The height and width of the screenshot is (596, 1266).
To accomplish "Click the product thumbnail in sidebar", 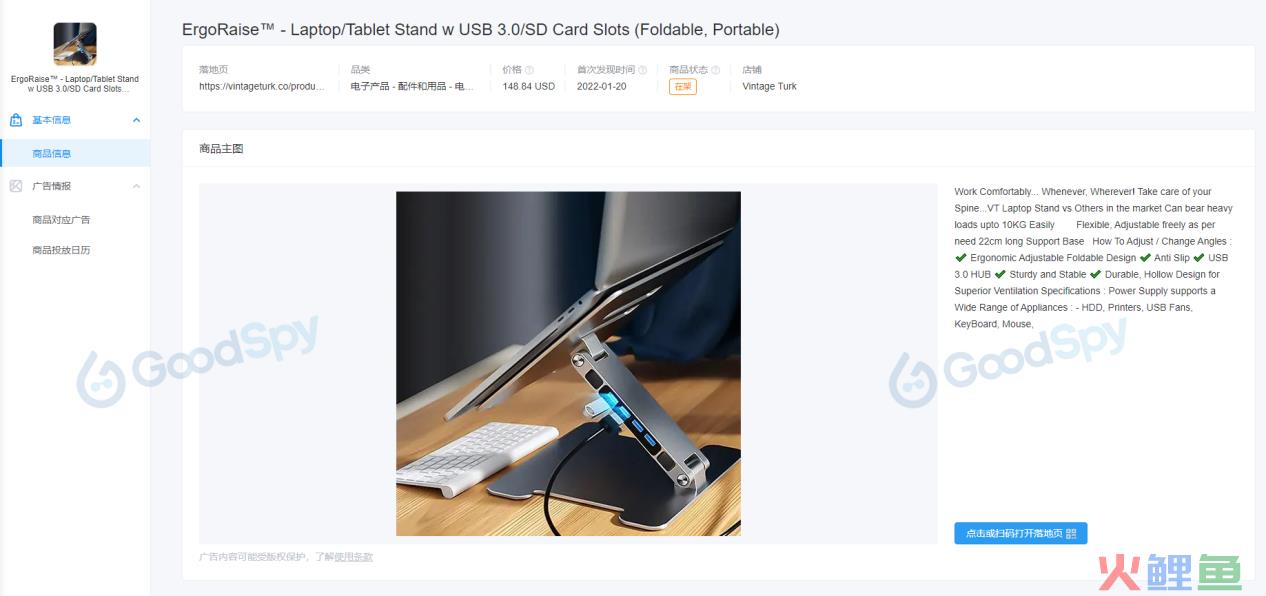I will click(x=75, y=45).
